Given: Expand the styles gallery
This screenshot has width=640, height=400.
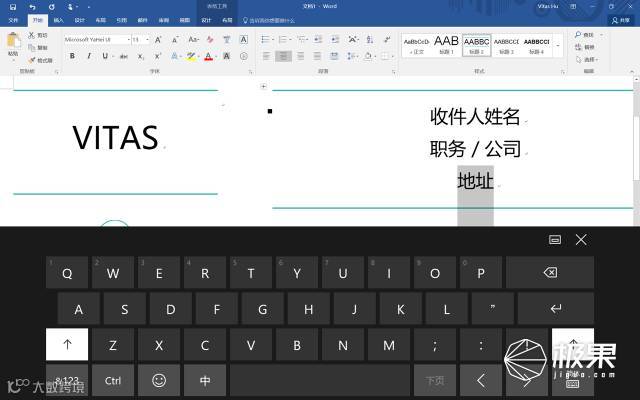Looking at the screenshot, I should pos(558,45).
